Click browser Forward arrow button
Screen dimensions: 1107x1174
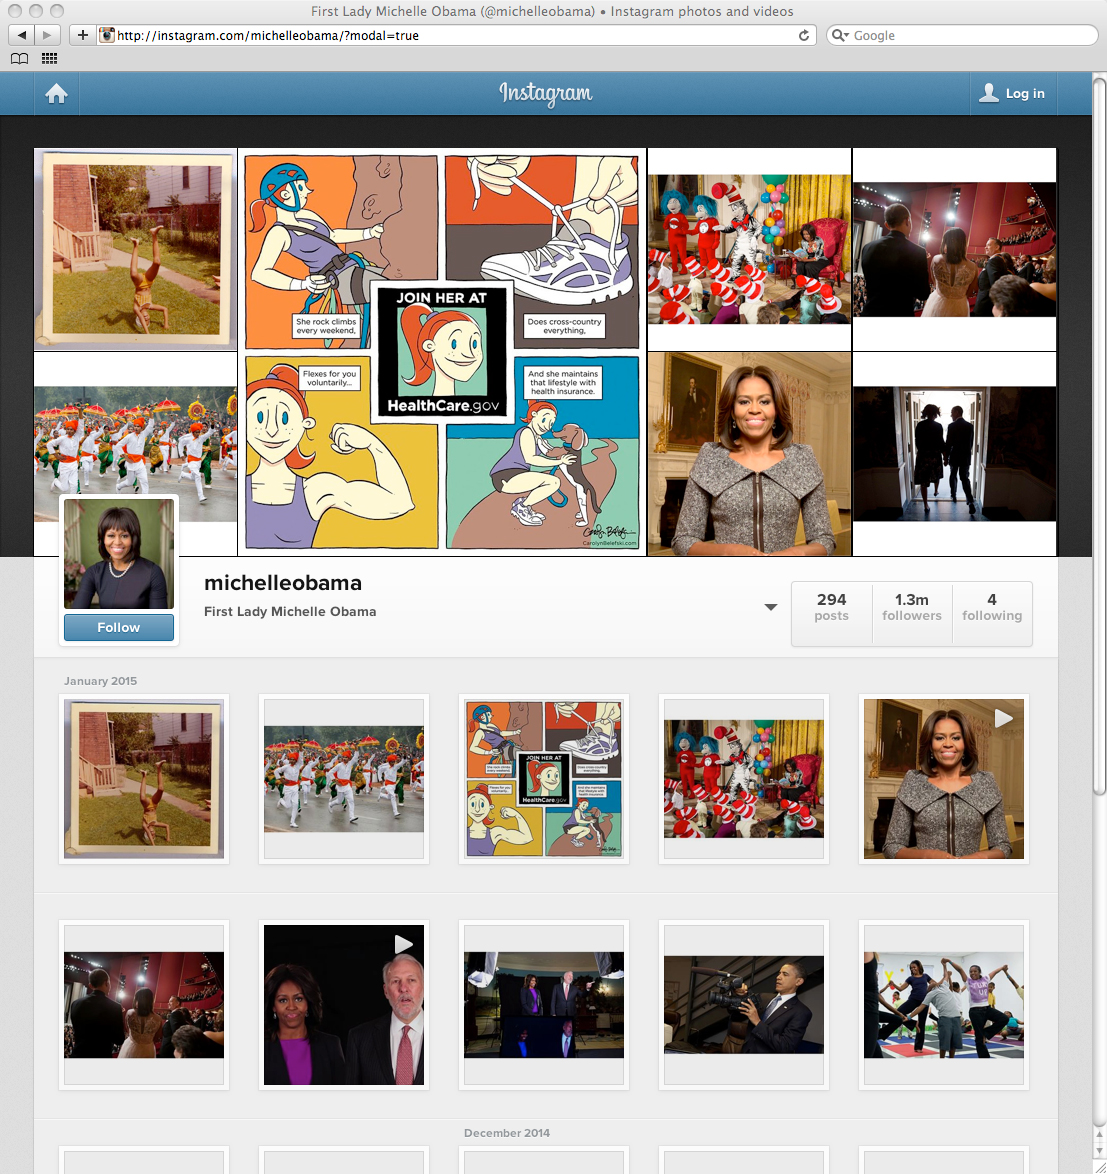47,35
